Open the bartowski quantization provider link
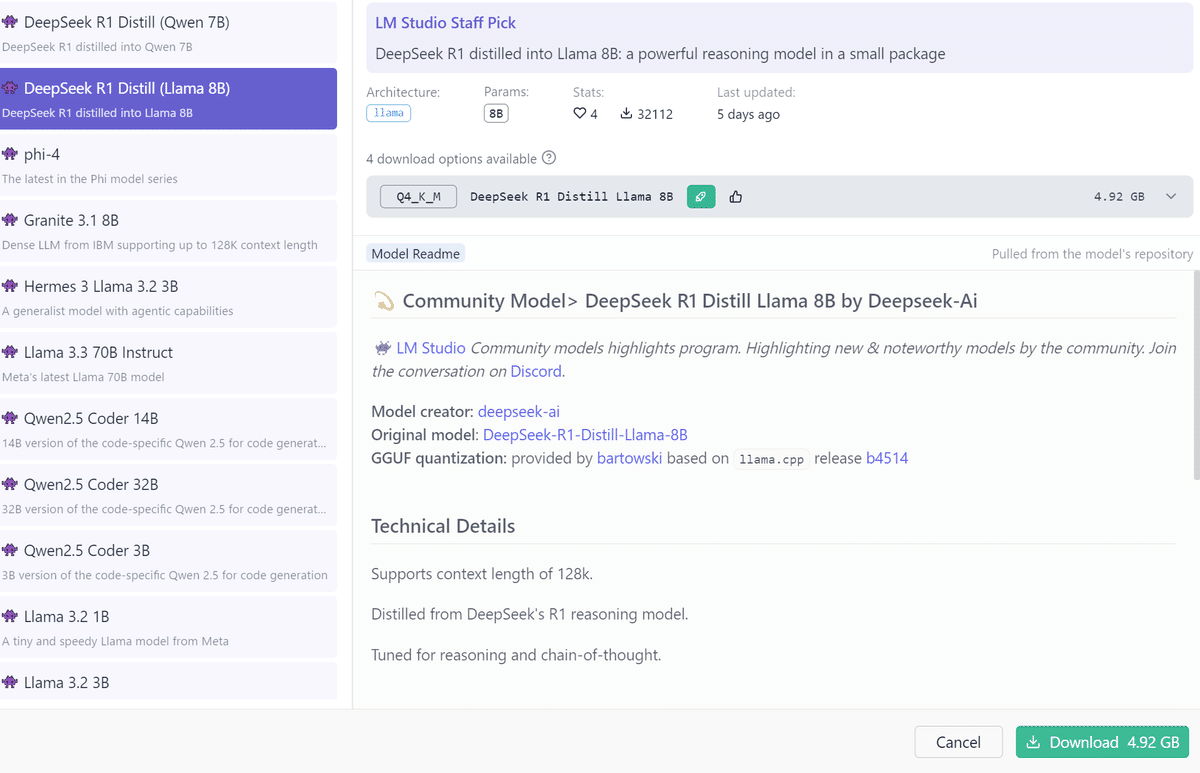Screen dimensions: 1200x773 [x=630, y=458]
